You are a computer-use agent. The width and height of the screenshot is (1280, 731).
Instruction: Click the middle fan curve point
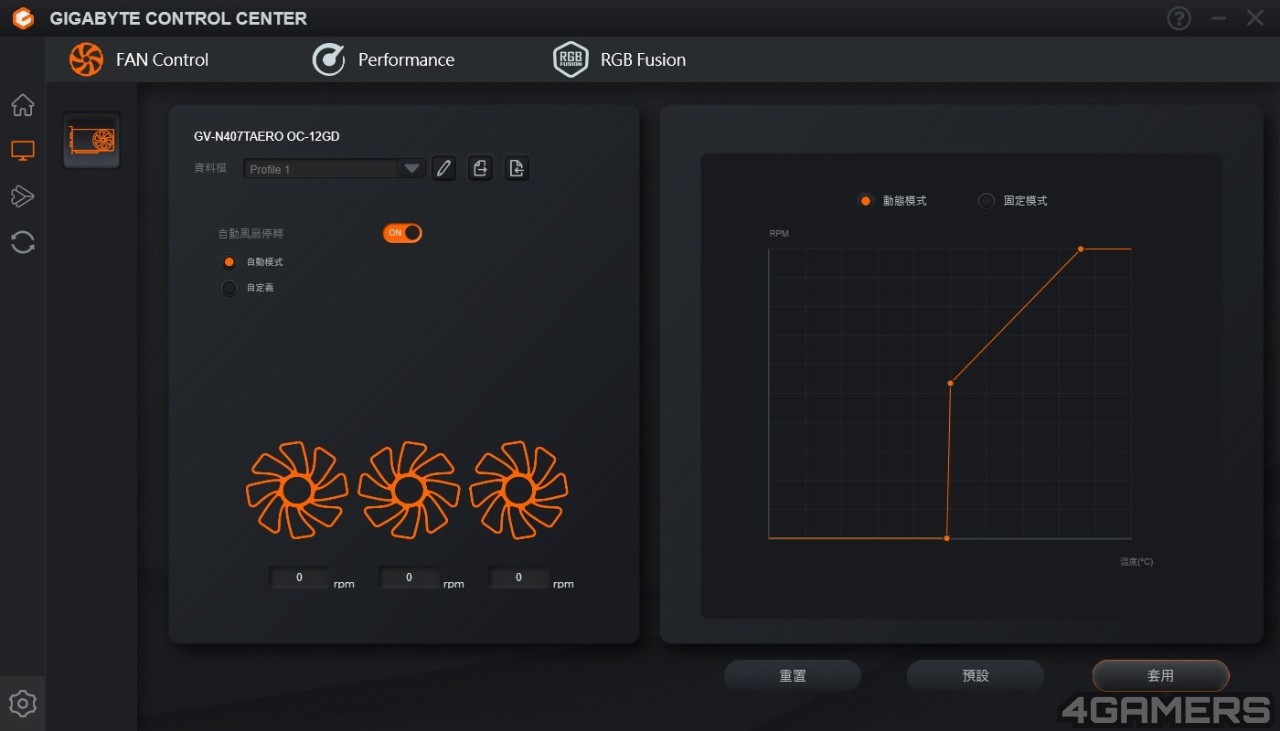tap(950, 383)
